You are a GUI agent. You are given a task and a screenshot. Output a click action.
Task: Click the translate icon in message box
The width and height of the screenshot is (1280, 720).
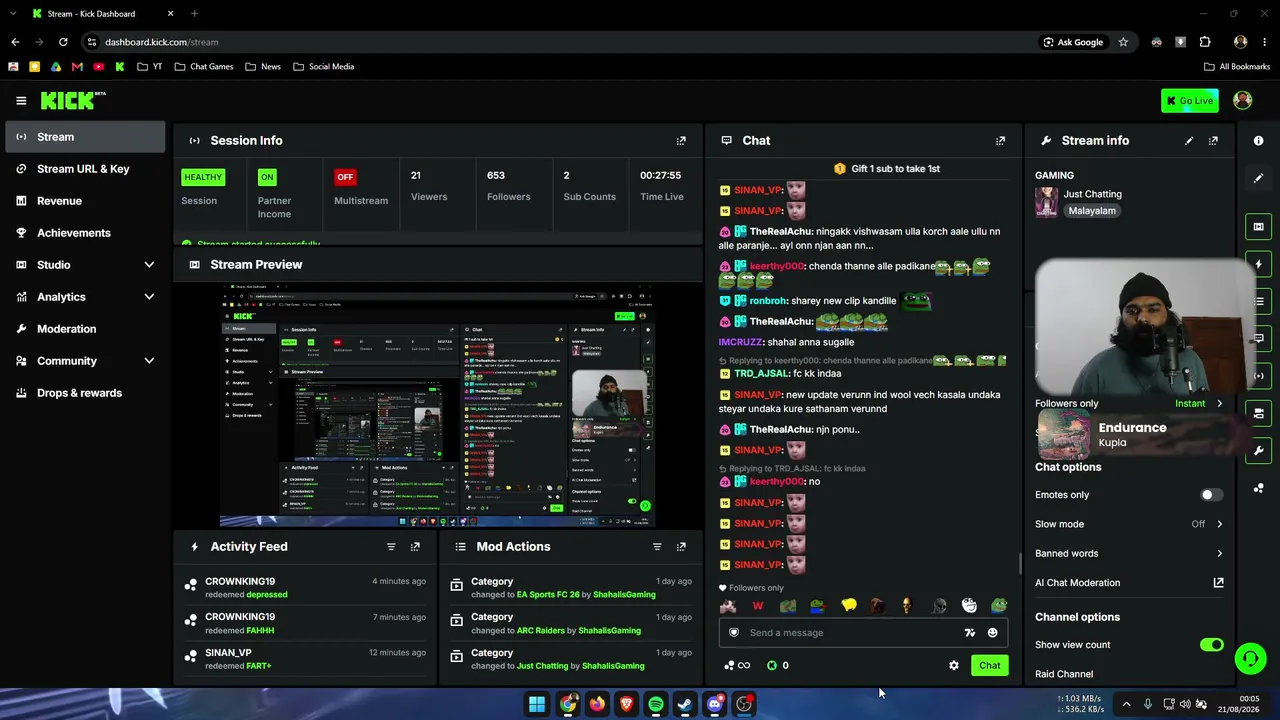click(969, 633)
